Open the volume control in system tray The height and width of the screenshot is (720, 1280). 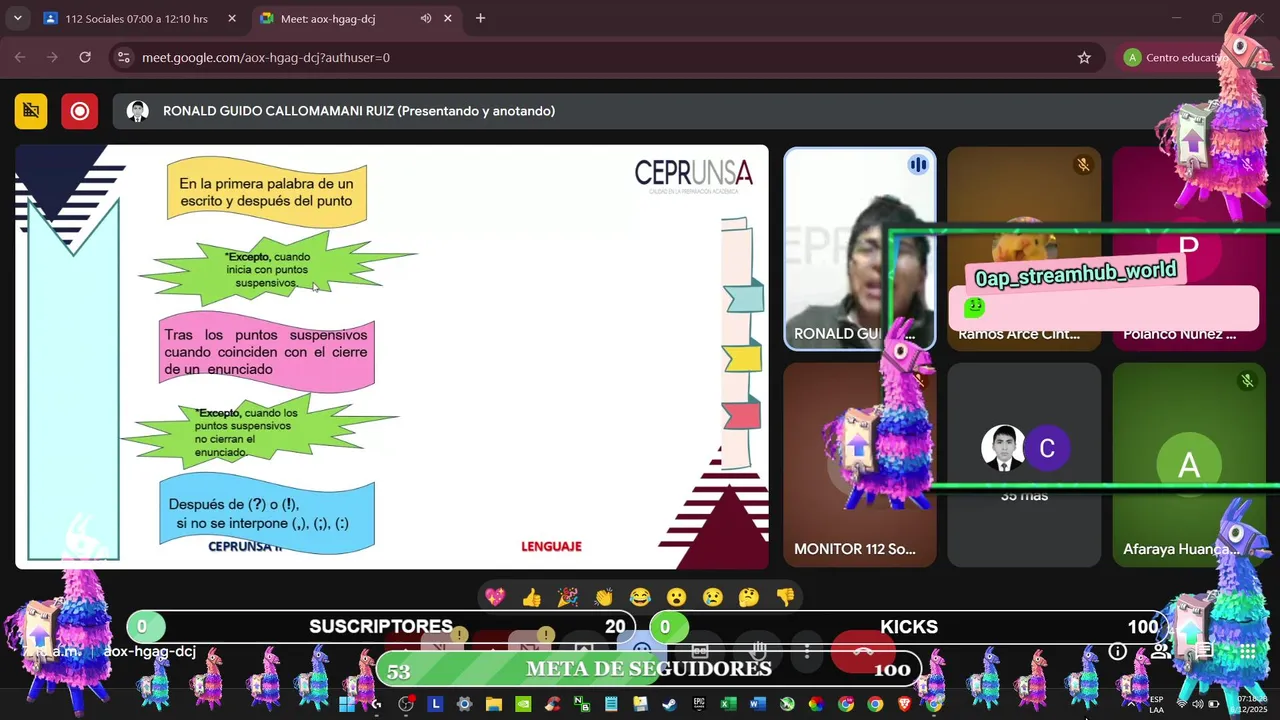[x=1197, y=704]
